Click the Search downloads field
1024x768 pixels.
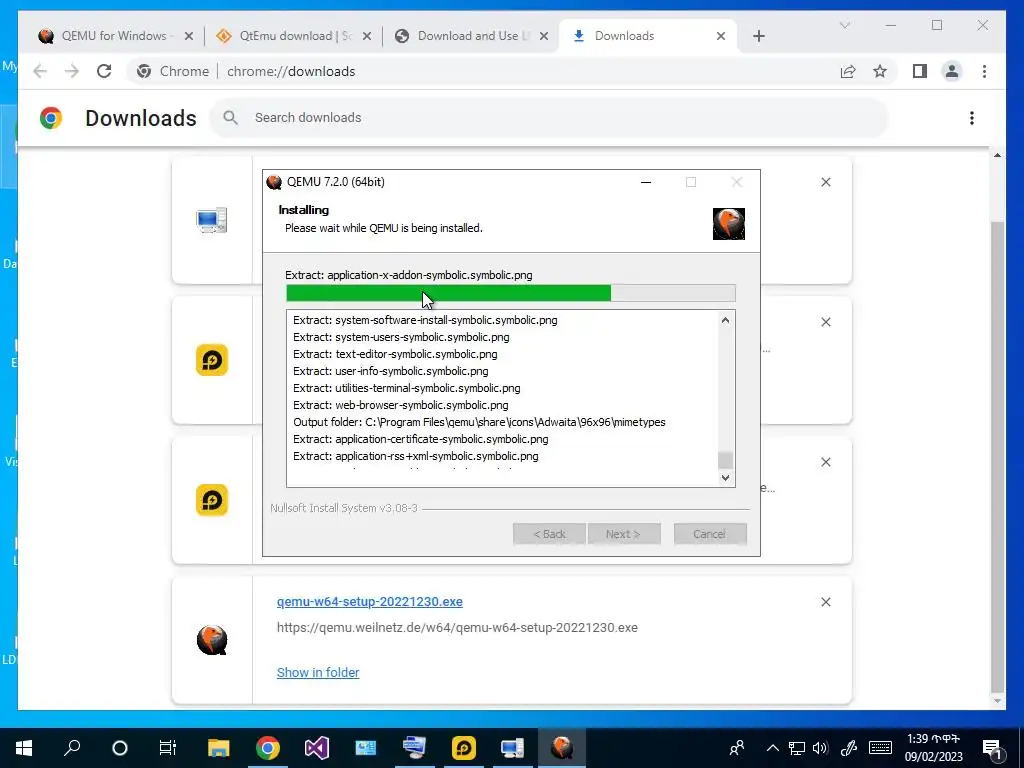coord(549,118)
